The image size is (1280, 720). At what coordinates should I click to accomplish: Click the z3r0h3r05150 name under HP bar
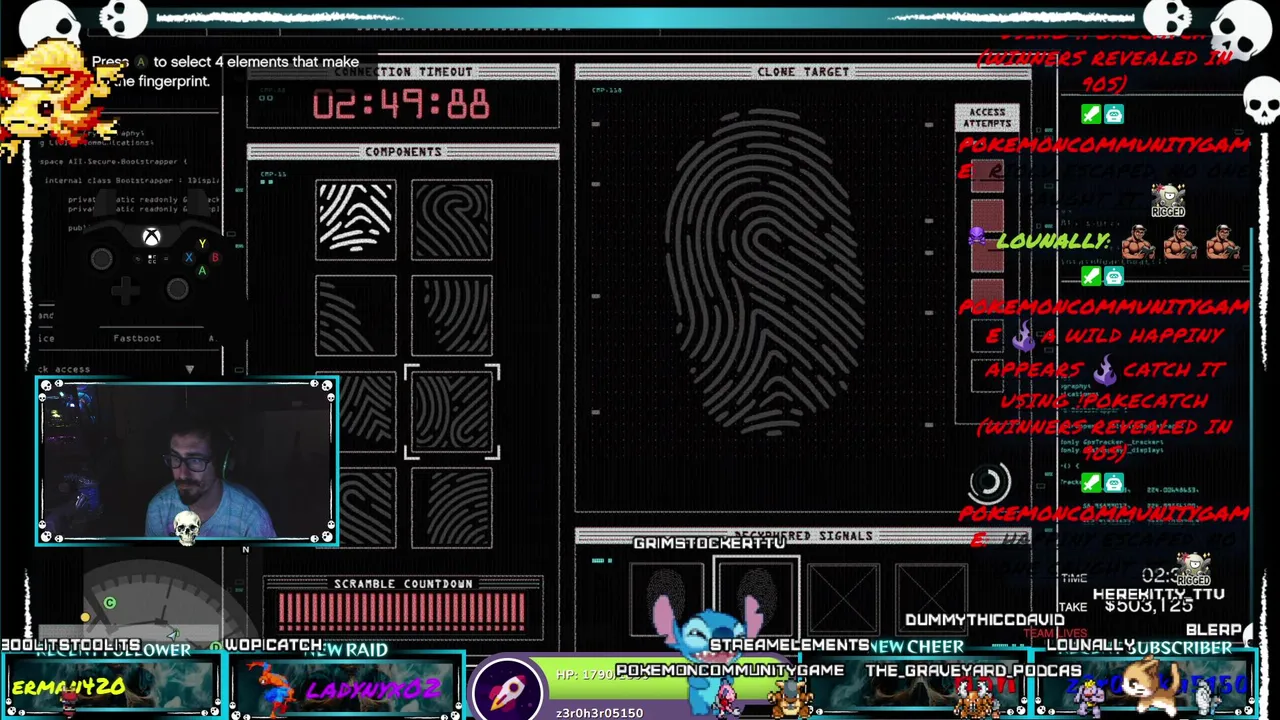click(599, 713)
